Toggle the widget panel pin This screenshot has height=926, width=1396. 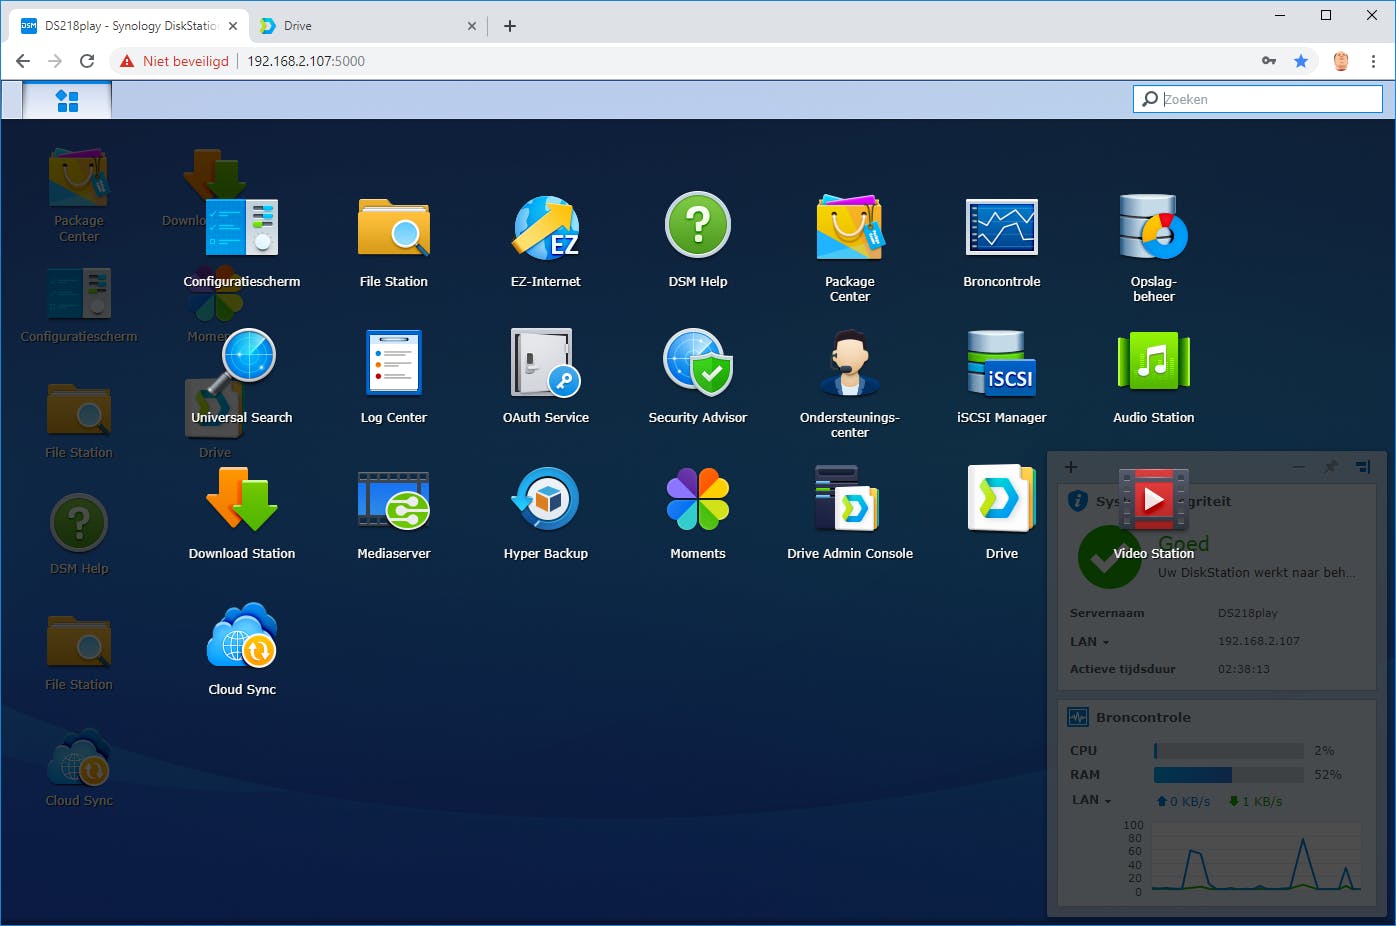[1331, 467]
